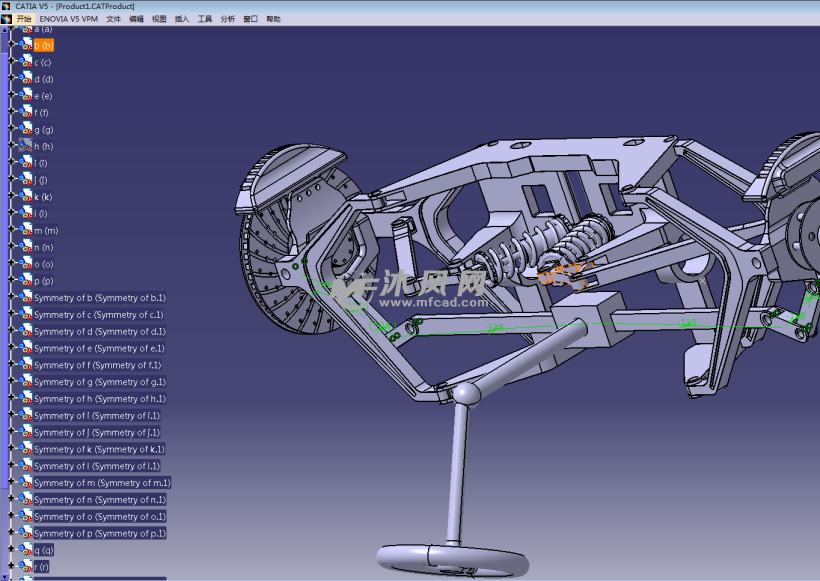This screenshot has width=820, height=581.
Task: Select "Symmetry of h (Symmetry of h.1)" label
Action: click(100, 398)
